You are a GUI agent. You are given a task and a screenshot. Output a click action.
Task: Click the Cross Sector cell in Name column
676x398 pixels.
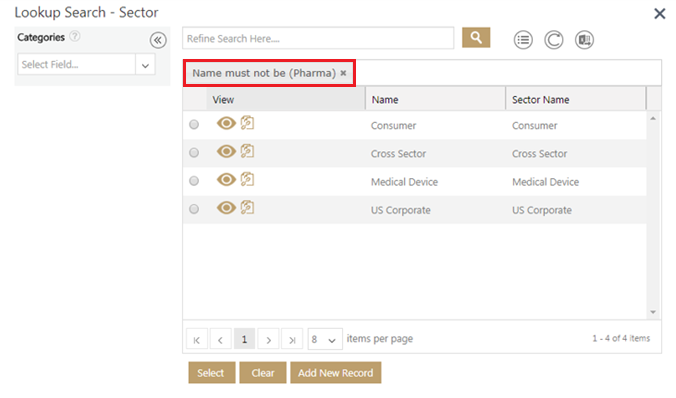398,154
